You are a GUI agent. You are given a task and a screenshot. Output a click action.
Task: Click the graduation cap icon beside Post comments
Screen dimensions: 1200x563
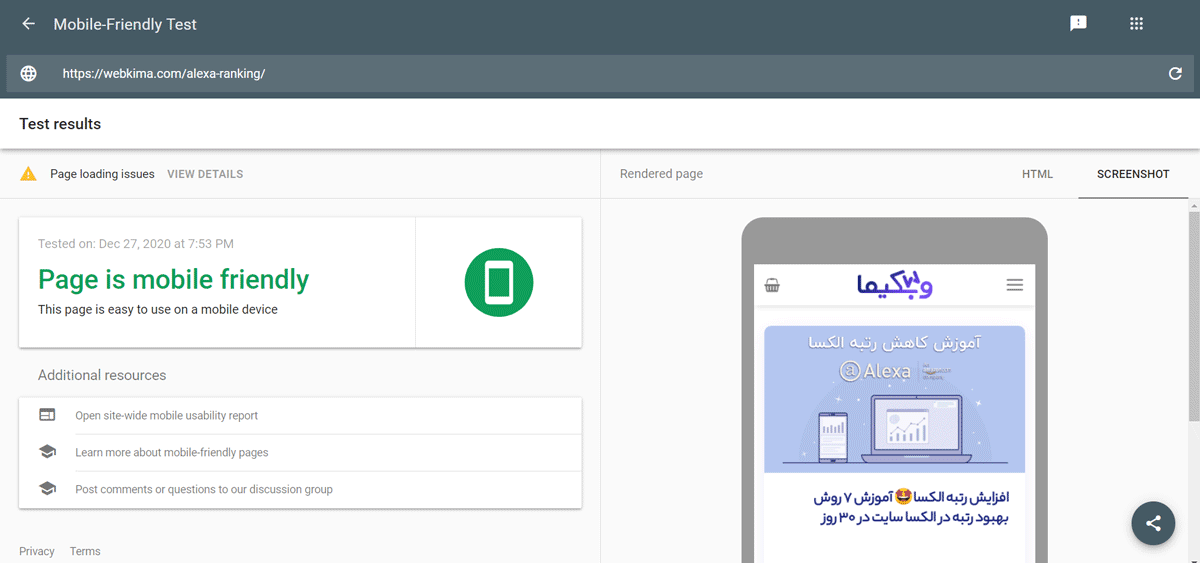click(47, 489)
